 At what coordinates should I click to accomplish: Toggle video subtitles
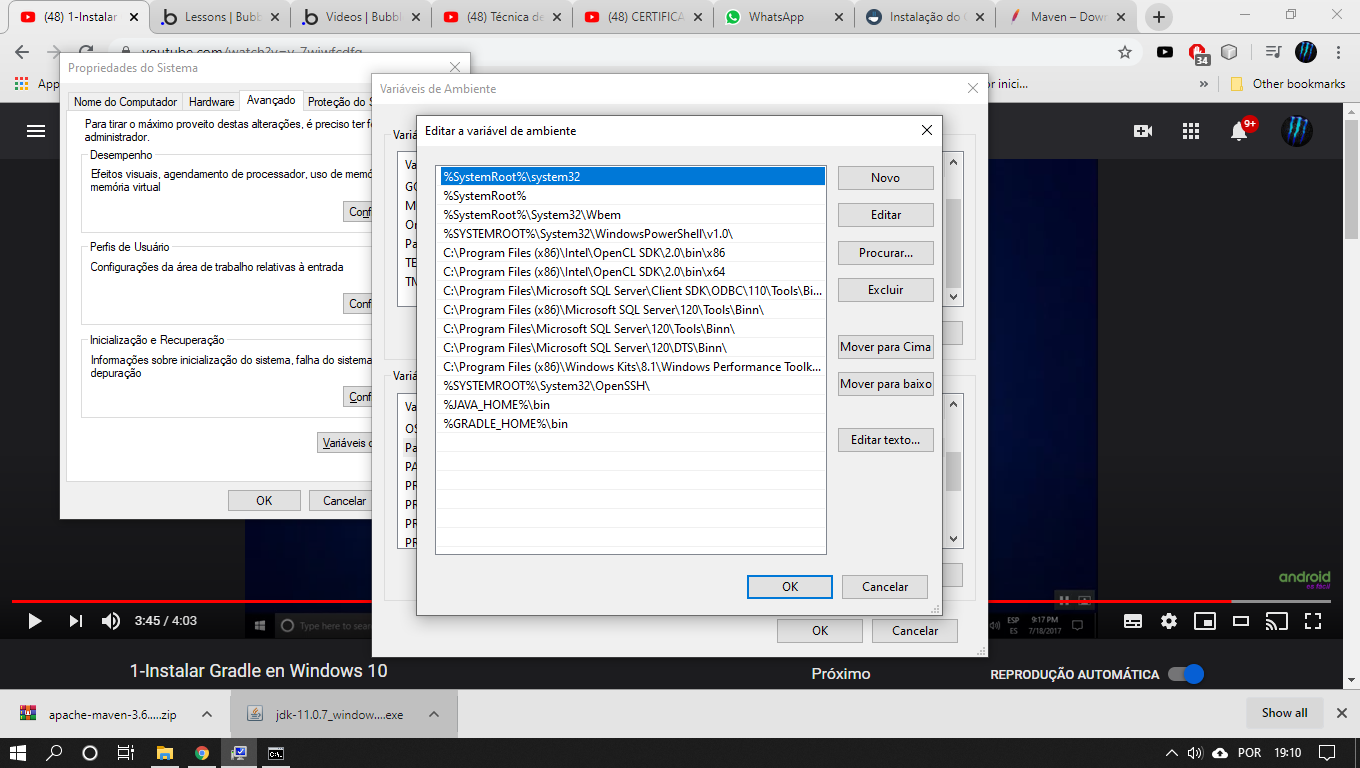click(1133, 621)
